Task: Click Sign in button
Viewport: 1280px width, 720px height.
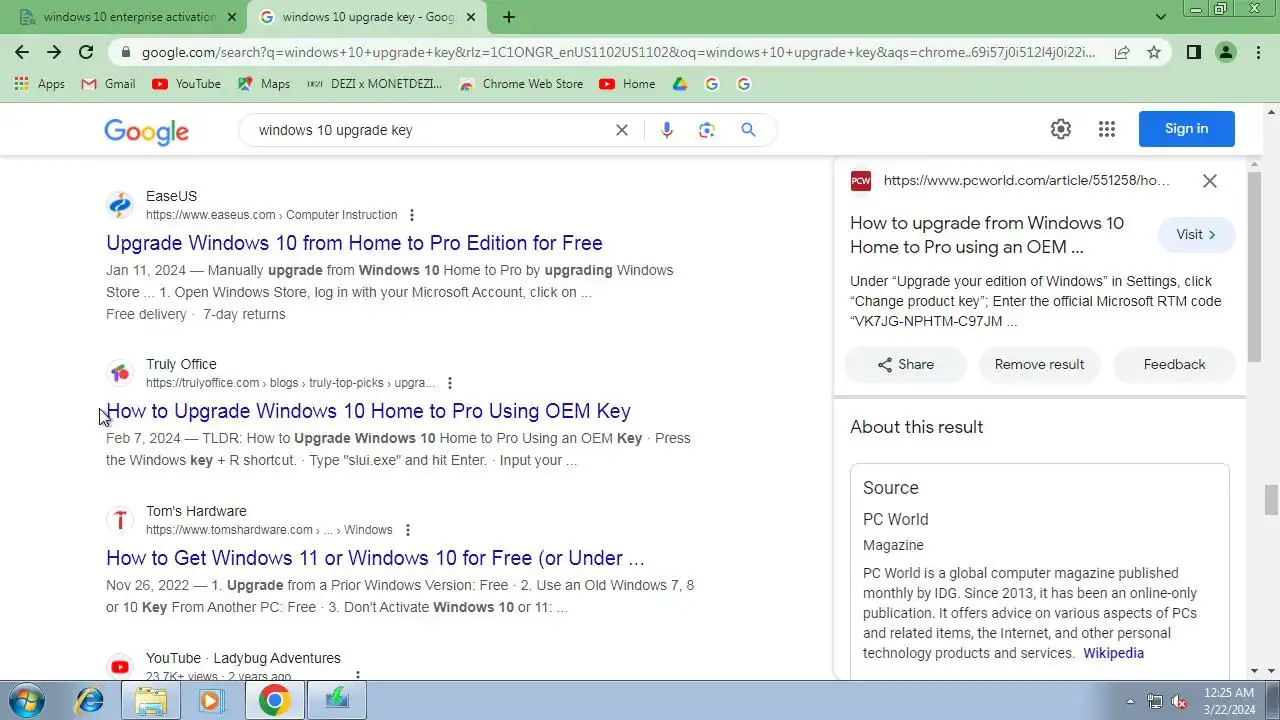Action: click(1186, 129)
